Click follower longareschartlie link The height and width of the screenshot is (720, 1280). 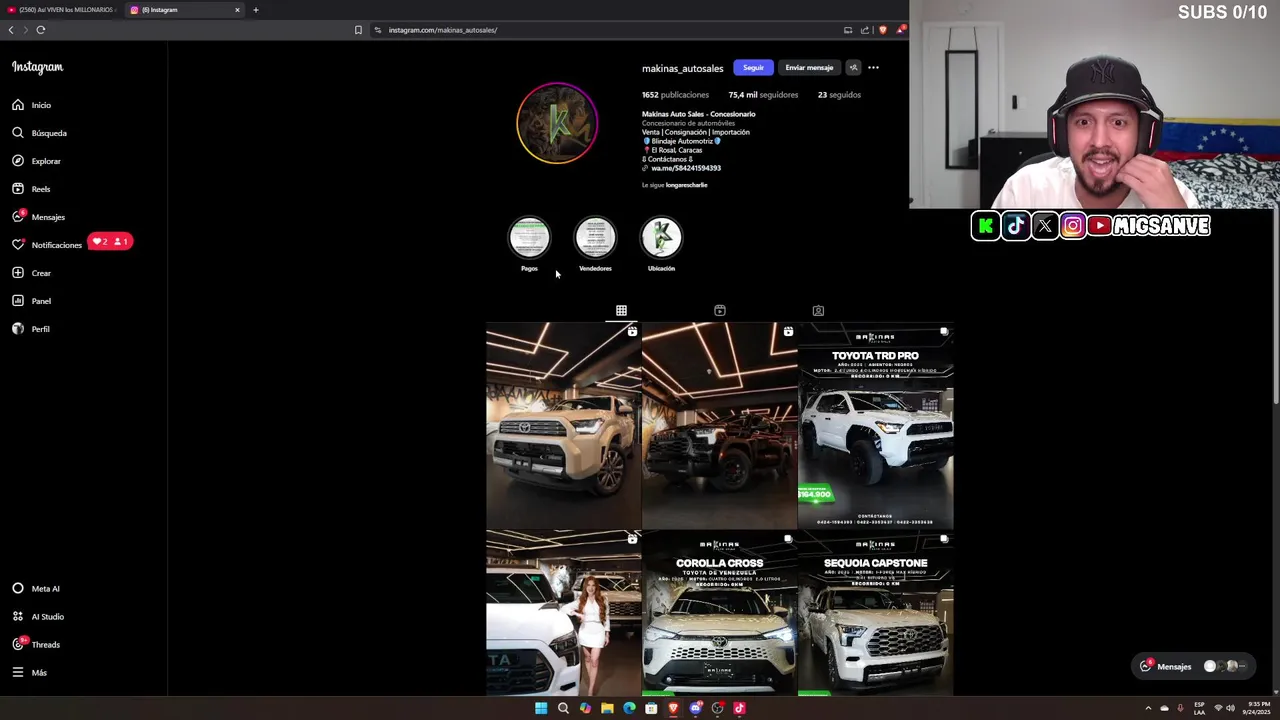tap(686, 185)
